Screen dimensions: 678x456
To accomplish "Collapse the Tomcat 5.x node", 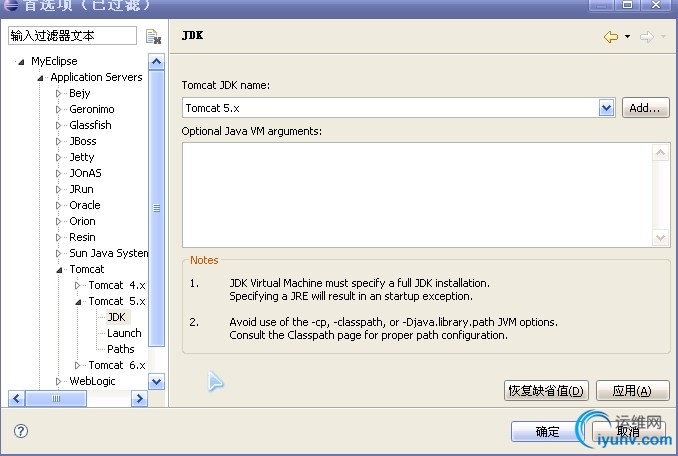I will coord(78,302).
